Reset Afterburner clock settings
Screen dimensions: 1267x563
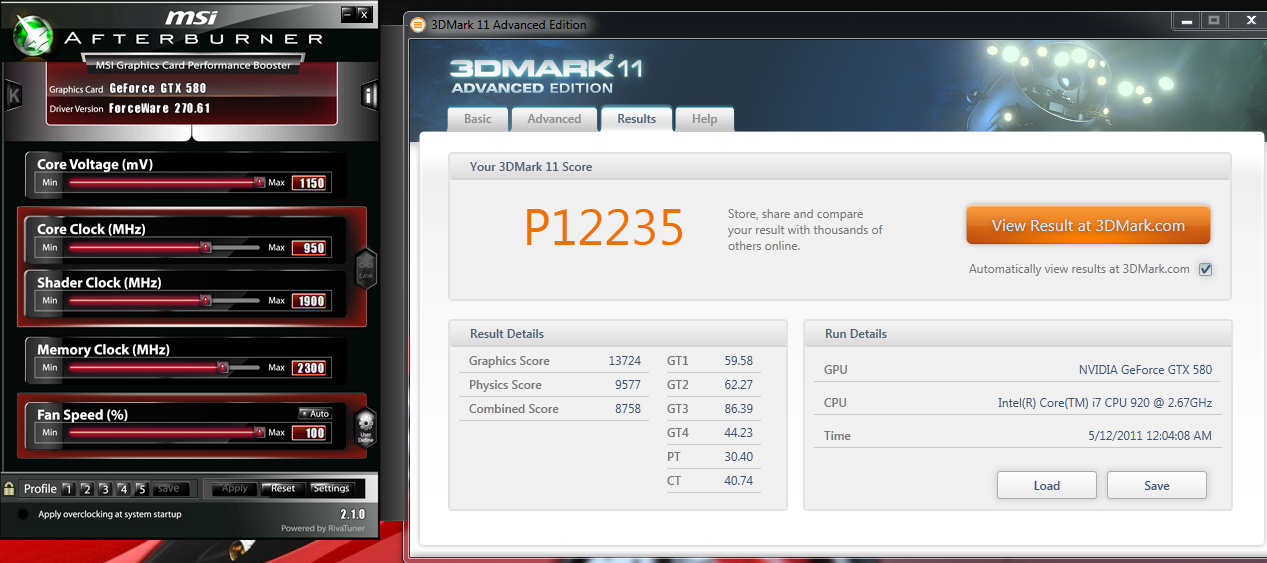283,489
